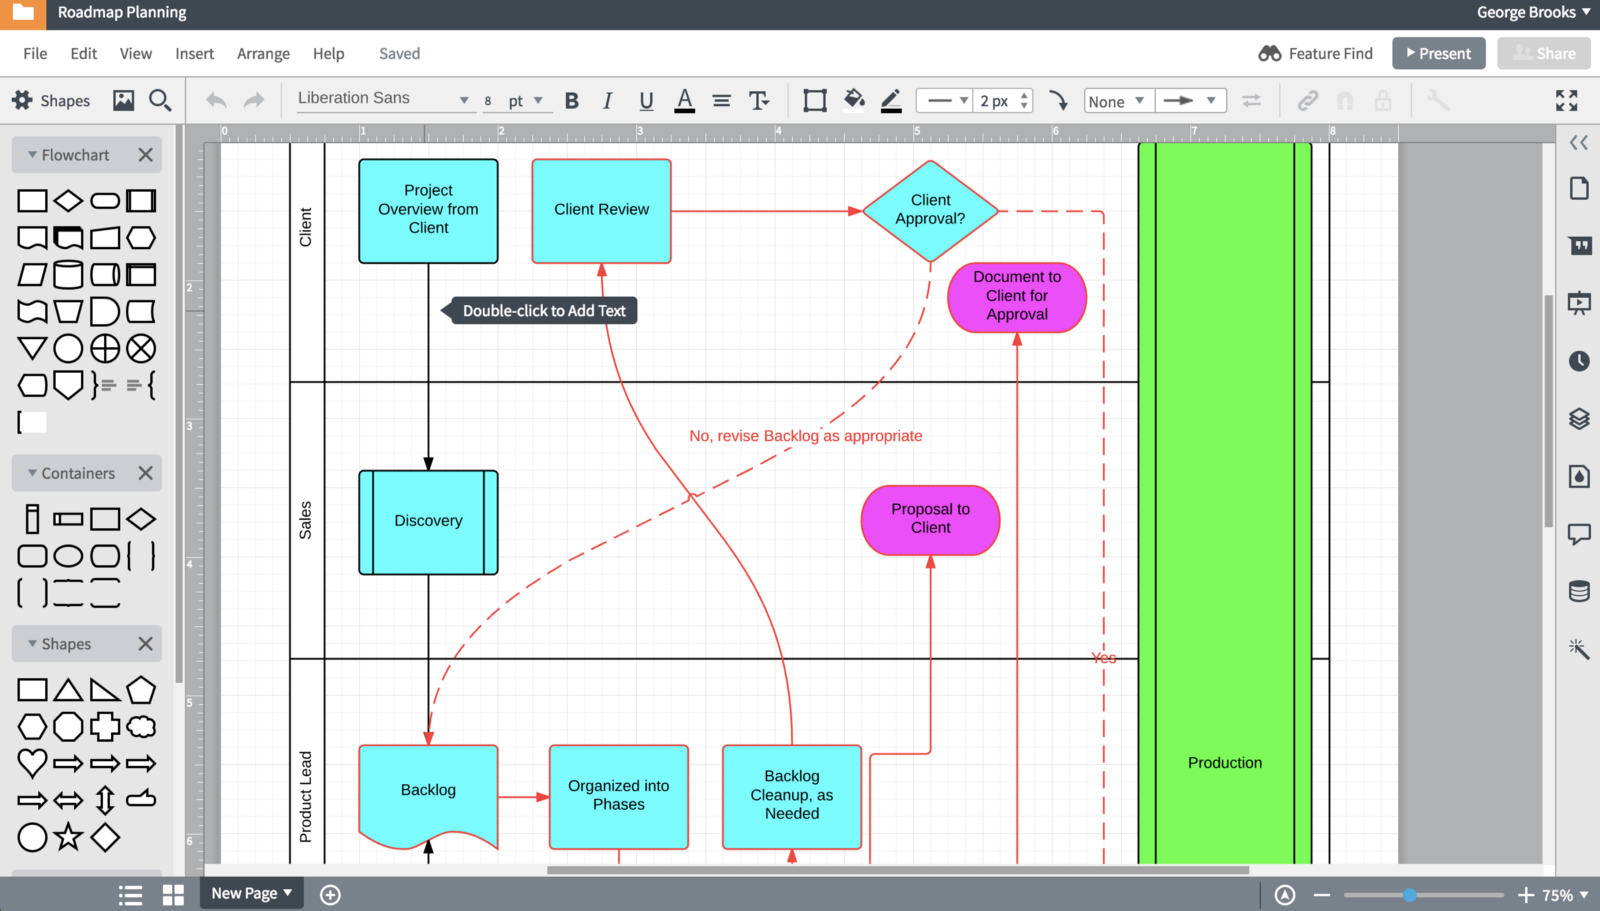Viewport: 1600px width, 911px height.
Task: Collapse the right dock panel chevrons
Action: coord(1579,143)
